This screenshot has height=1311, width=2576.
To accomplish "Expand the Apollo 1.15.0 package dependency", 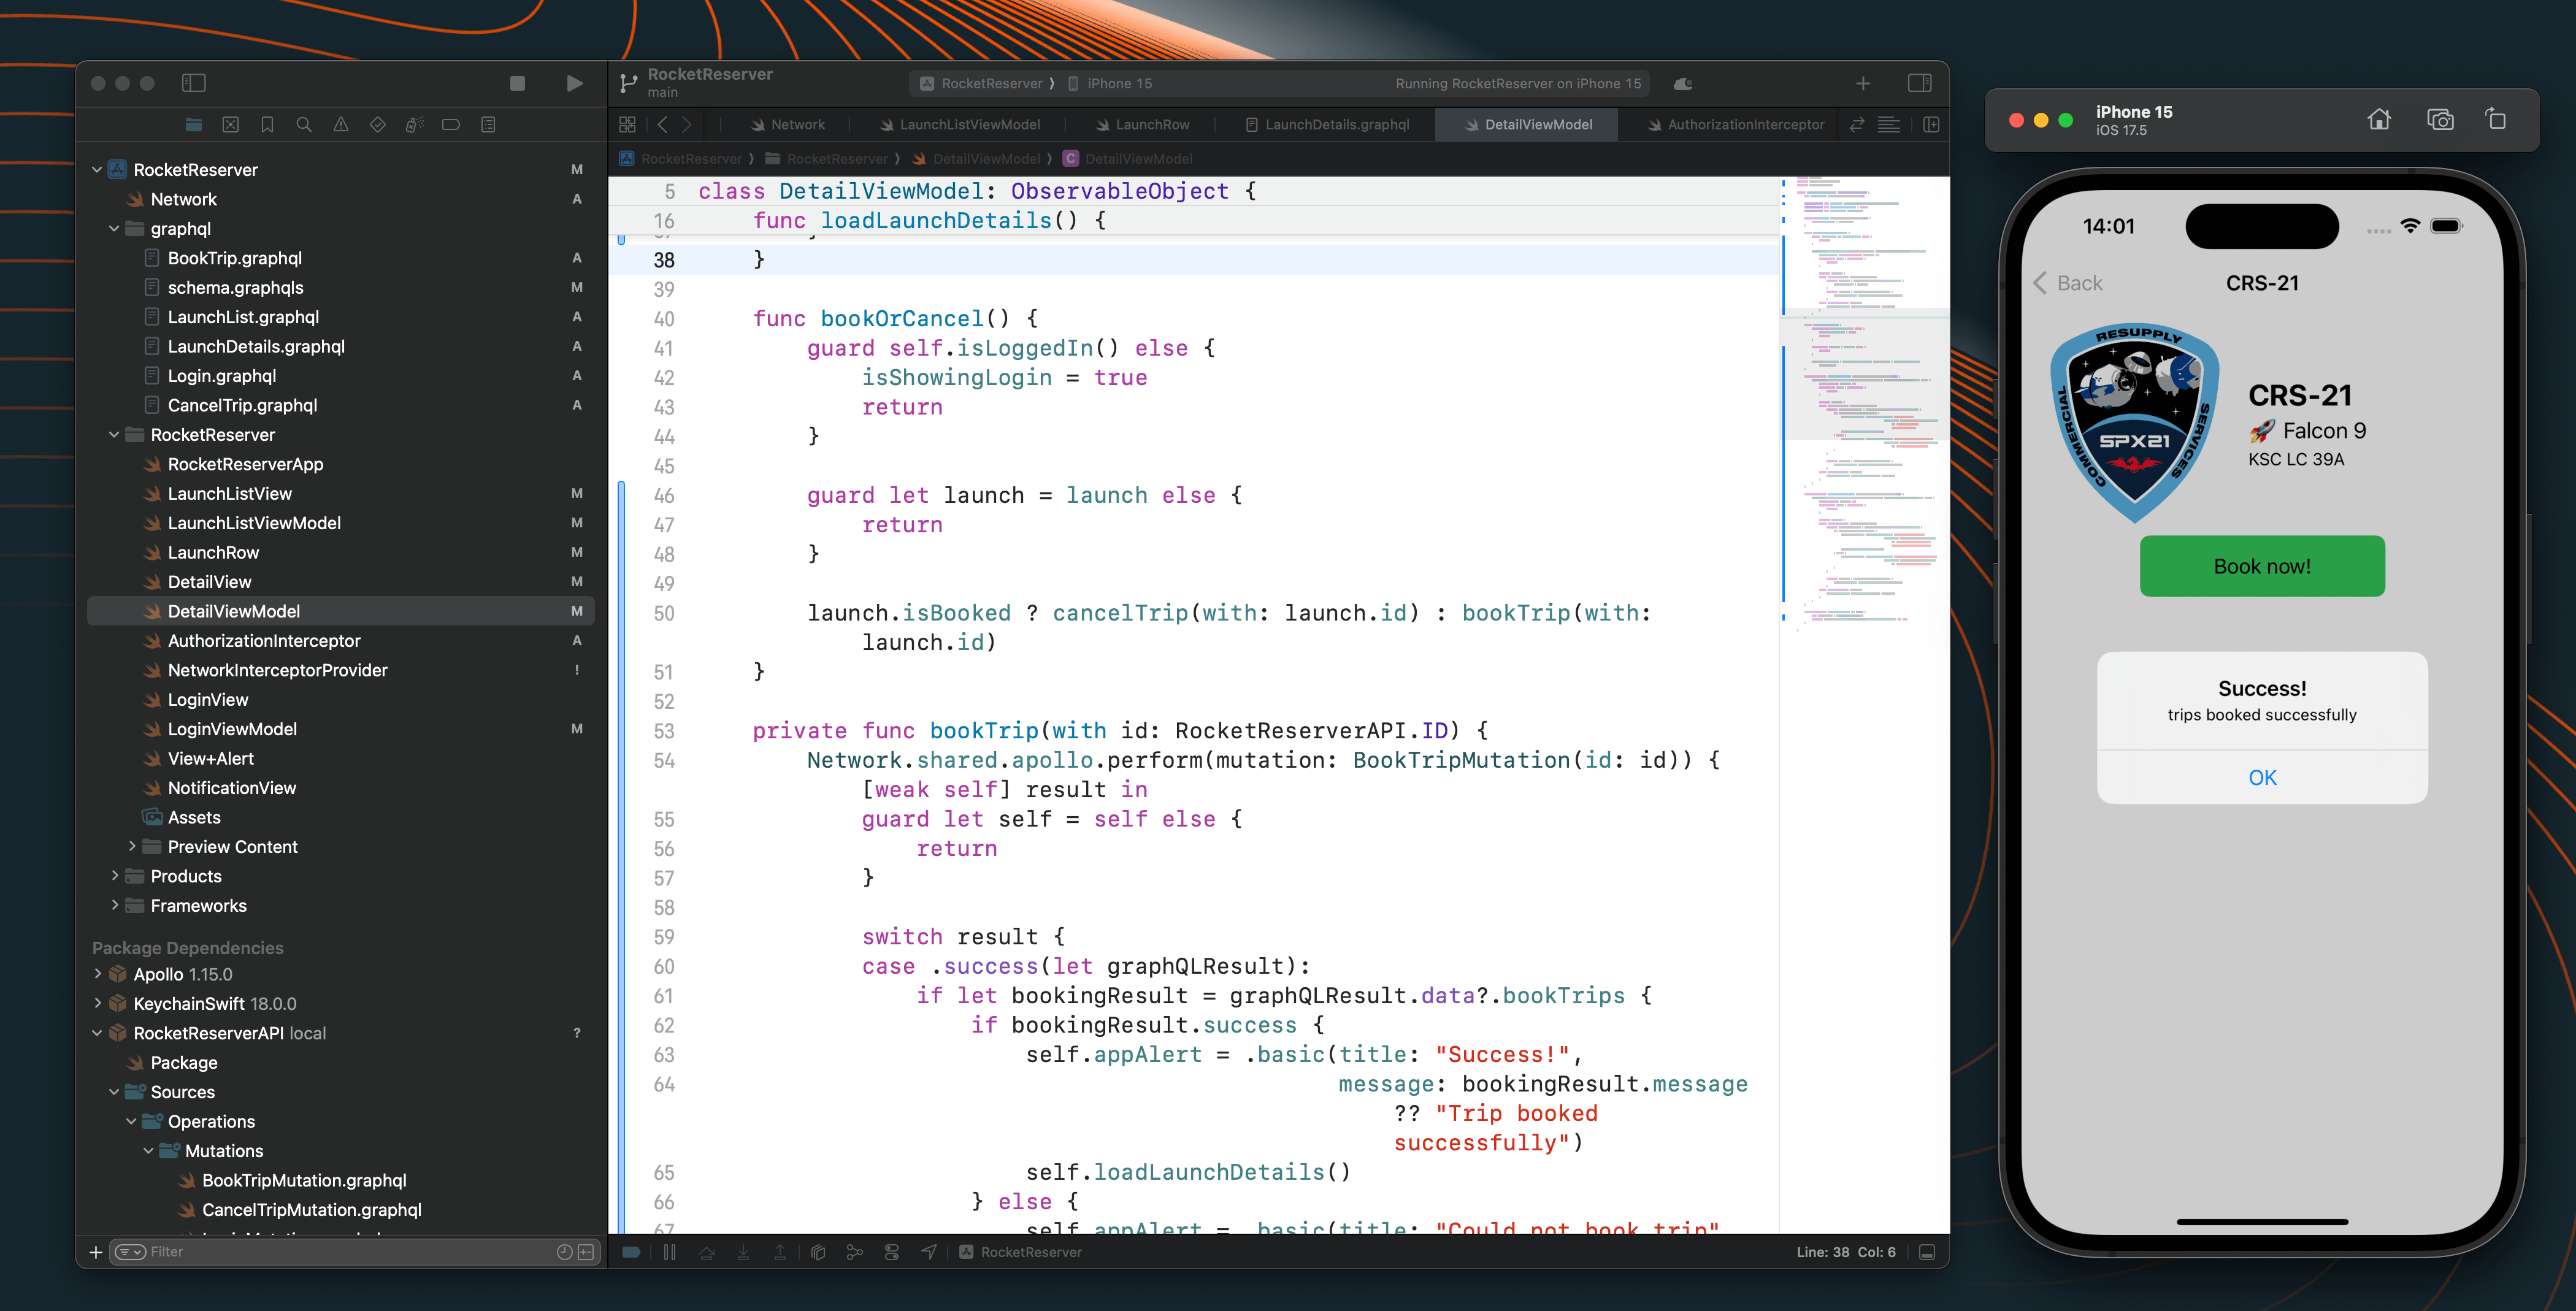I will pyautogui.click(x=97, y=973).
